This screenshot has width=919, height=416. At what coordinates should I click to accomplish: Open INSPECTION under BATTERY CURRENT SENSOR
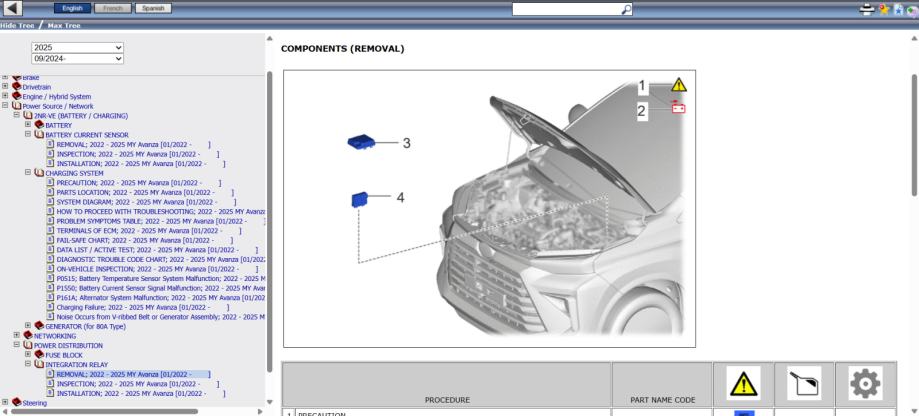(x=138, y=154)
